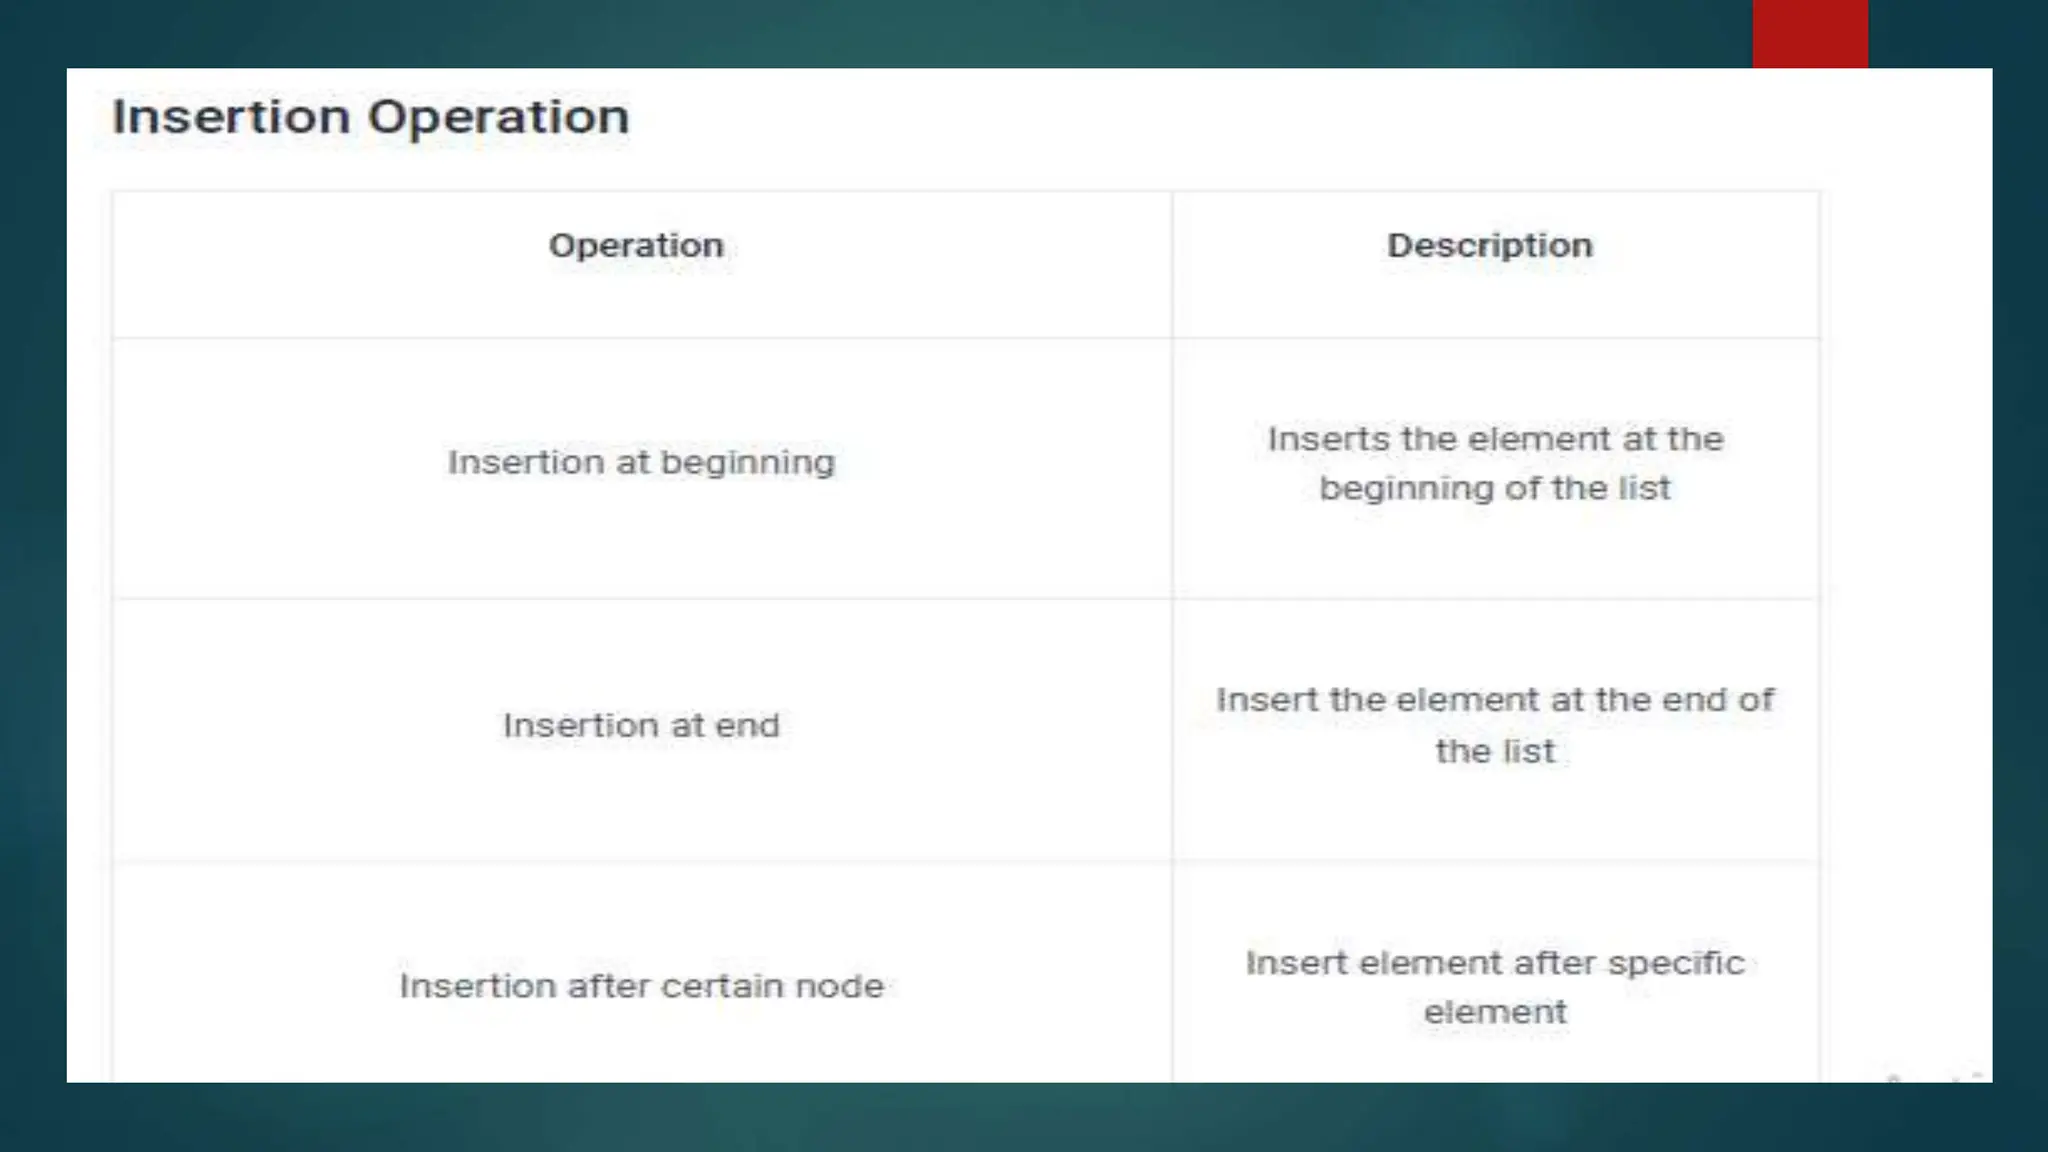Click the teal background below the table

1024,1117
